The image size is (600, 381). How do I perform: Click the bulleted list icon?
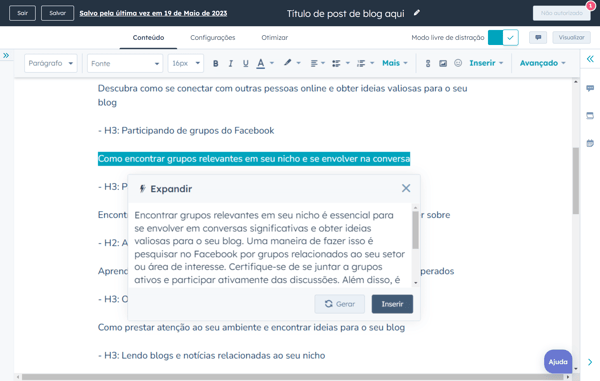click(x=336, y=64)
